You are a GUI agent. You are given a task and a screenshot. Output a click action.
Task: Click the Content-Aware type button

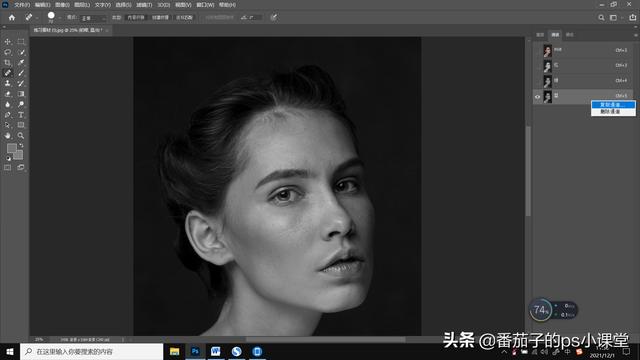[x=136, y=18]
